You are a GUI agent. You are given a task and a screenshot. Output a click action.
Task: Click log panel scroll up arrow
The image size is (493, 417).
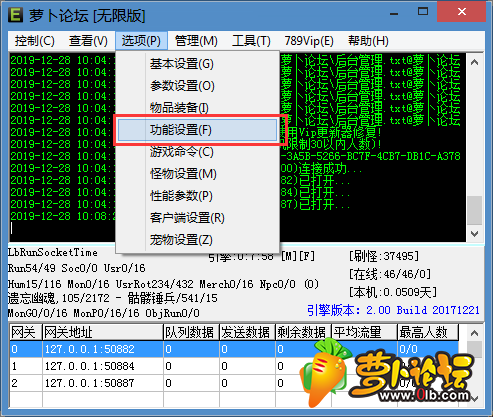(x=475, y=62)
